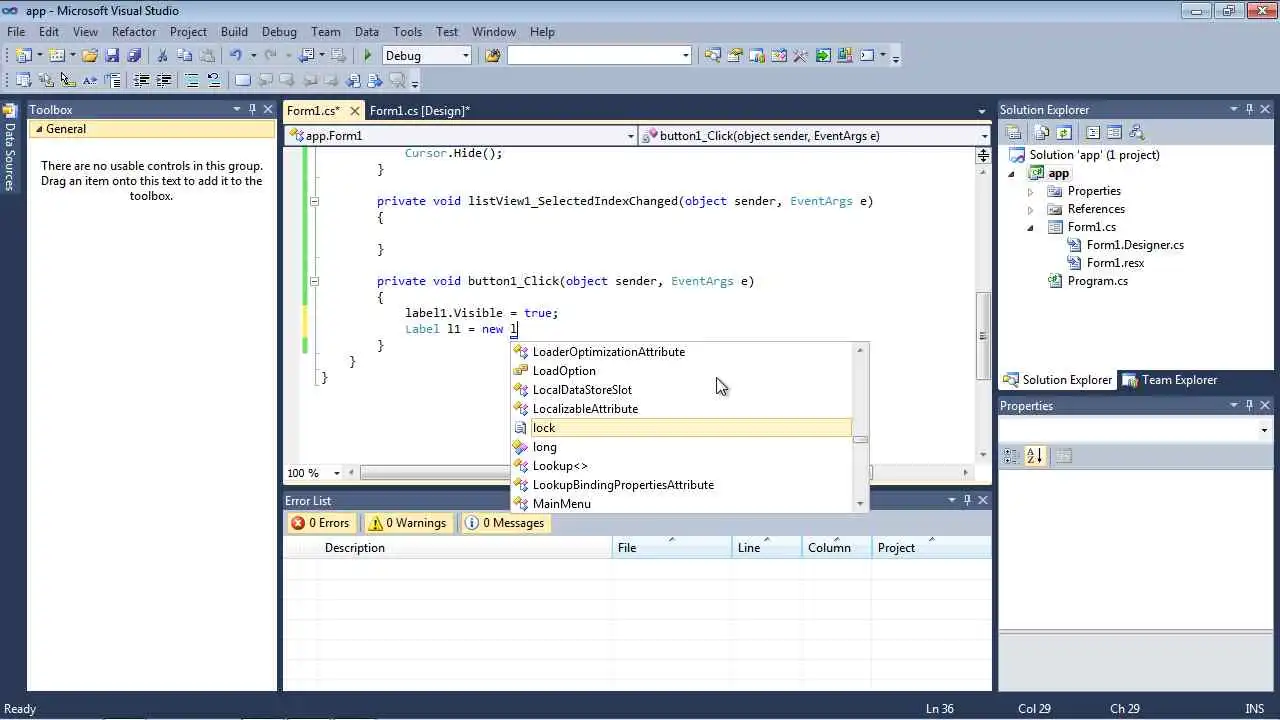Click the Undo arrow icon
The height and width of the screenshot is (720, 1280).
236,56
